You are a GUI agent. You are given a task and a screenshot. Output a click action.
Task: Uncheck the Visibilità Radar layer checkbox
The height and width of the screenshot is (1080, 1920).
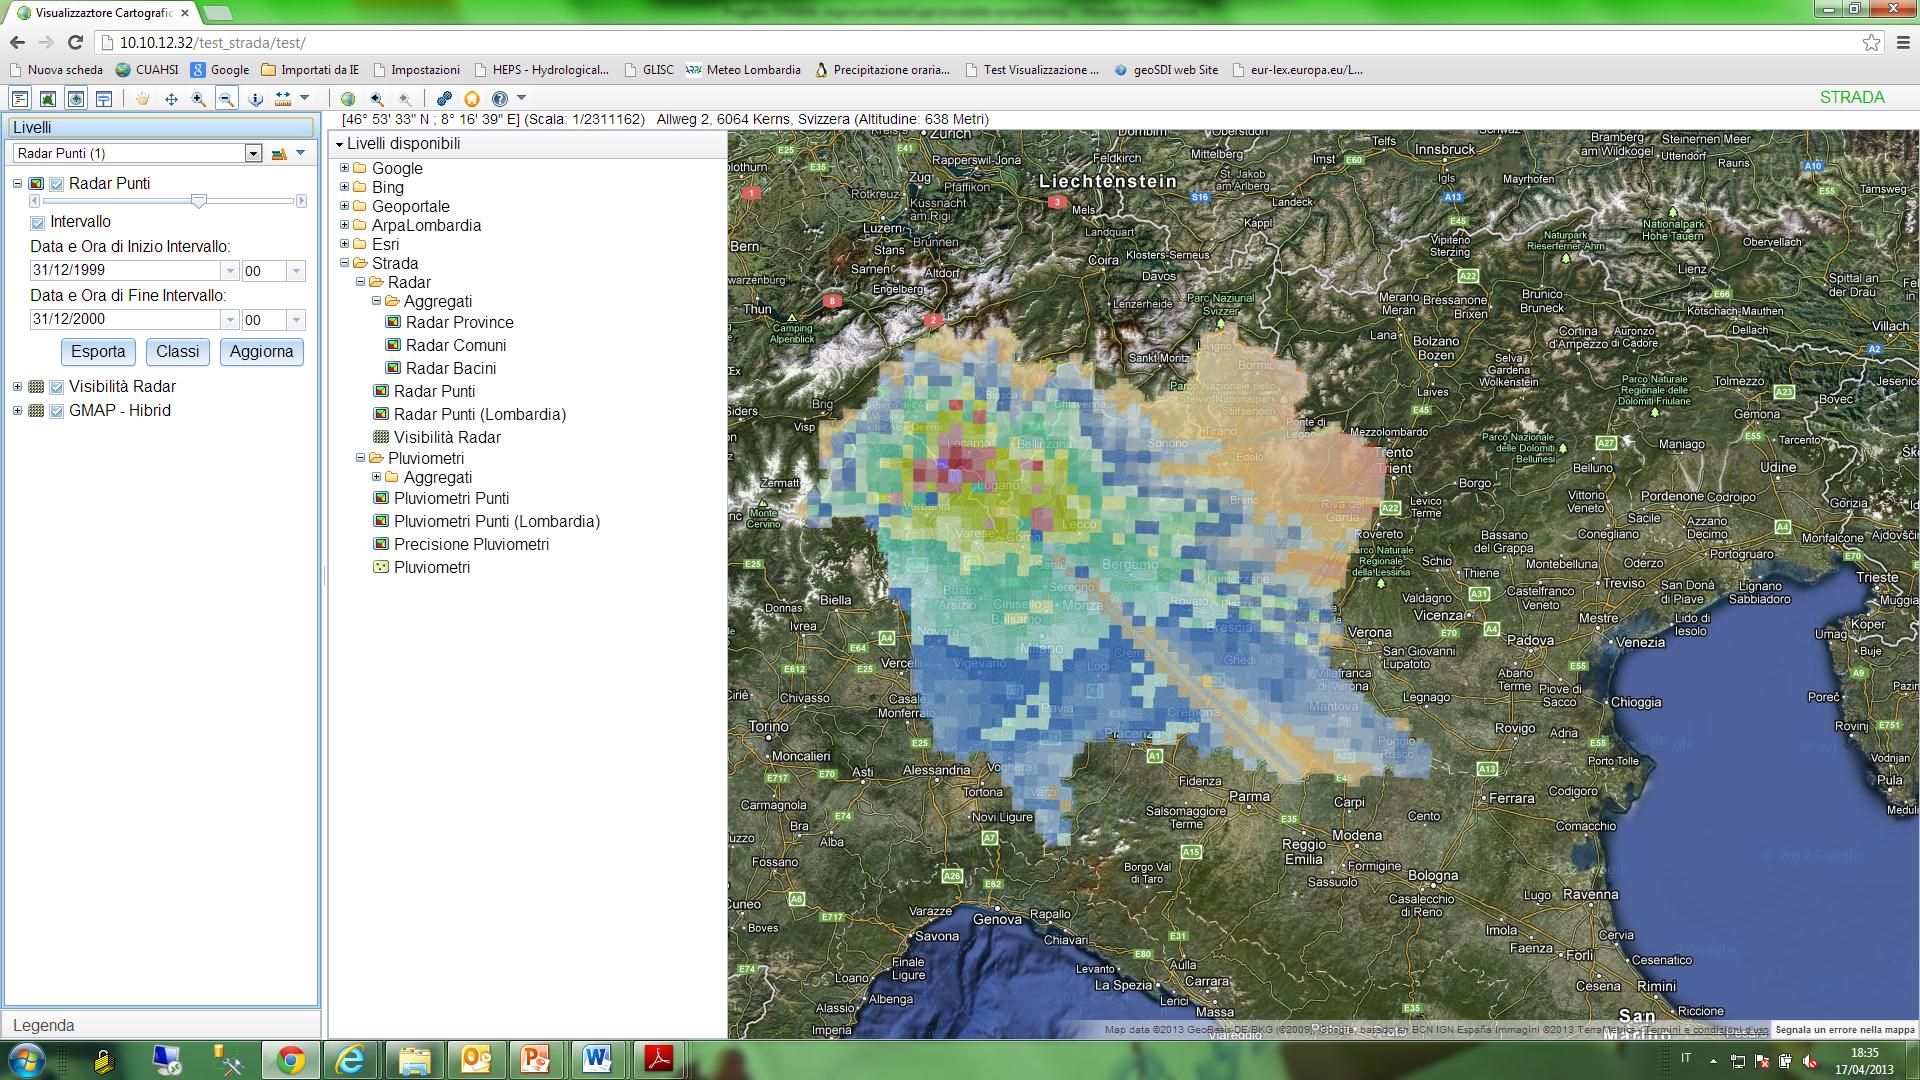[57, 387]
